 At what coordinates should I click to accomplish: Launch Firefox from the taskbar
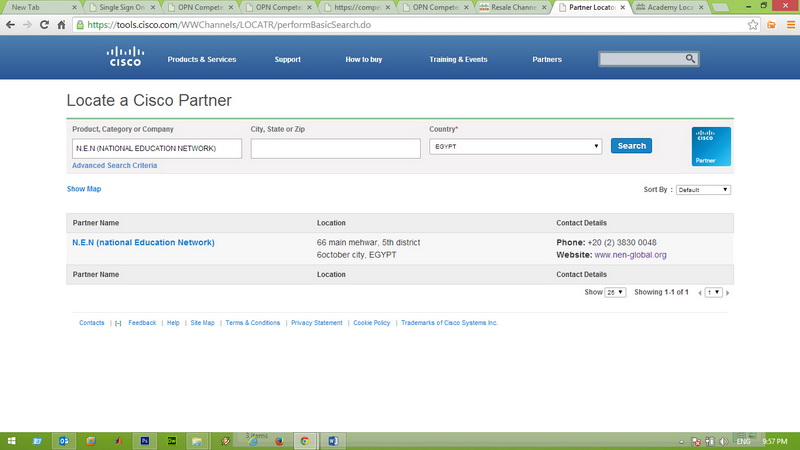[279, 441]
